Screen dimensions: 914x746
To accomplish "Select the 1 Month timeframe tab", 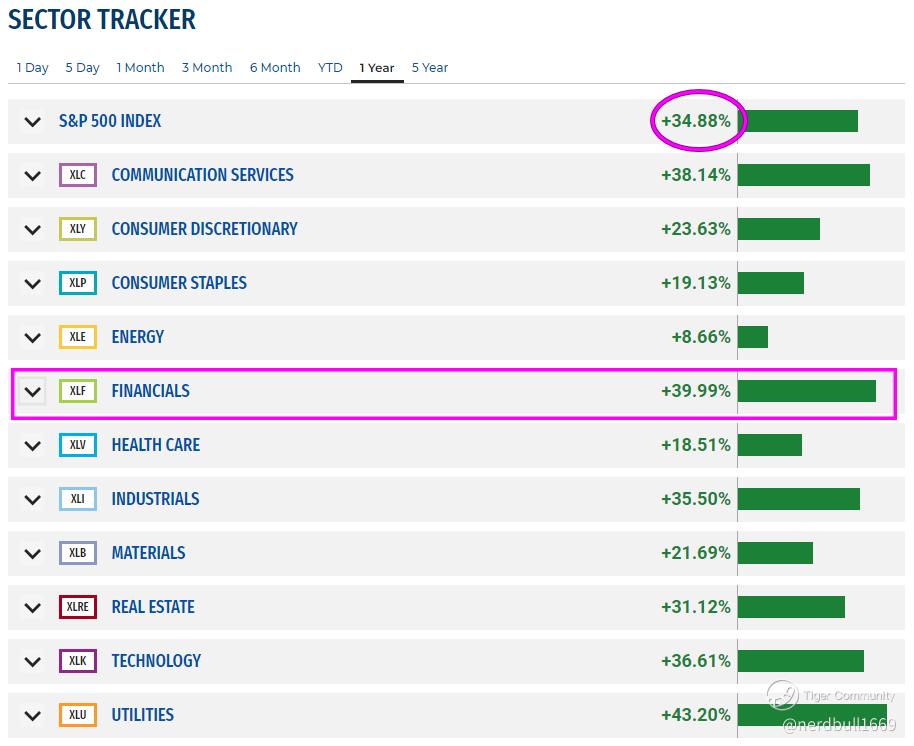I will point(140,68).
